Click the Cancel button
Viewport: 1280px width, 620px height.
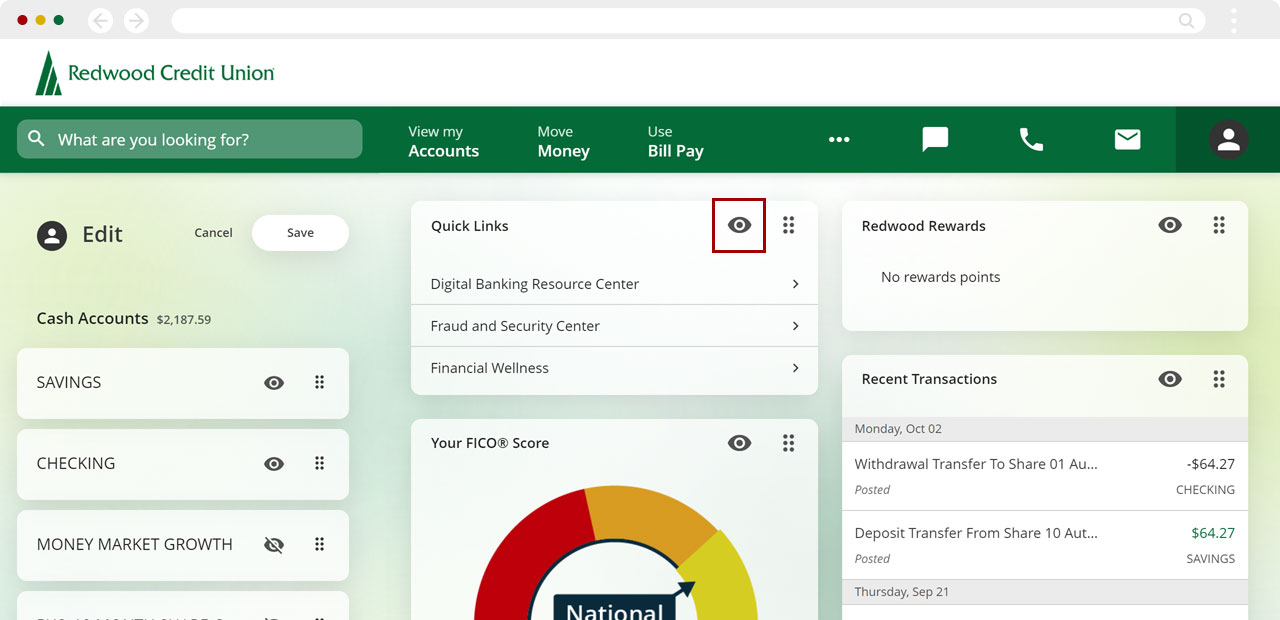(213, 232)
